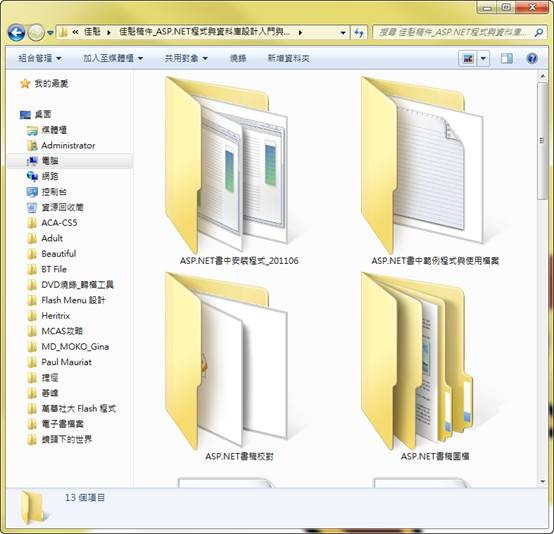Viewport: 554px width, 534px height.
Task: Open the 組合管理 menu
Action: (x=40, y=58)
